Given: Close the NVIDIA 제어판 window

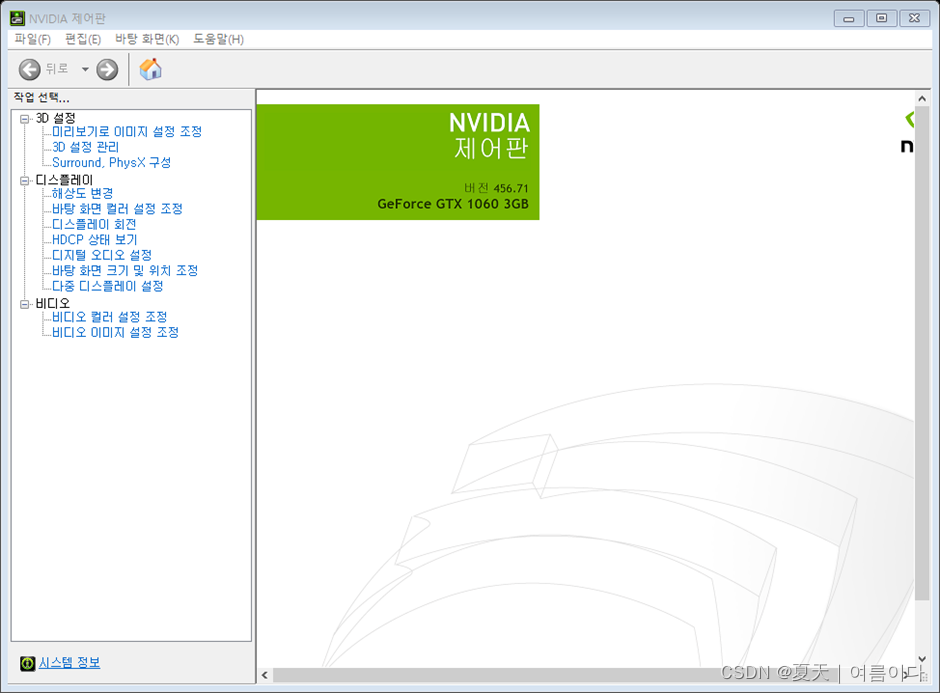Looking at the screenshot, I should (x=914, y=19).
